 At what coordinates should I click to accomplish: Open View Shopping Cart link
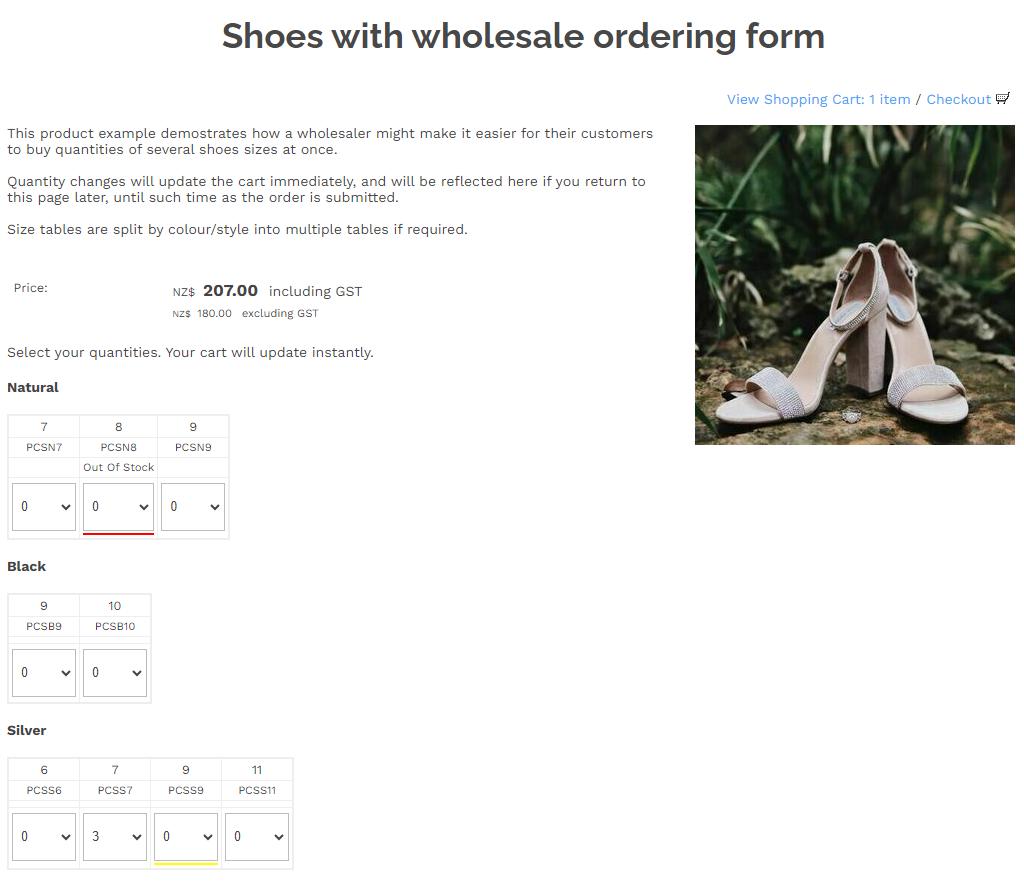[818, 99]
